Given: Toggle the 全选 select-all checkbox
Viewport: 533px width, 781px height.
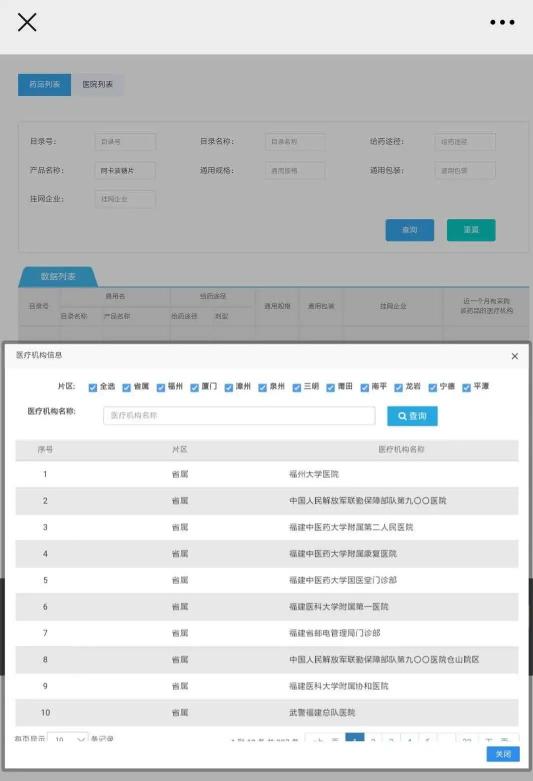Looking at the screenshot, I should [93, 388].
